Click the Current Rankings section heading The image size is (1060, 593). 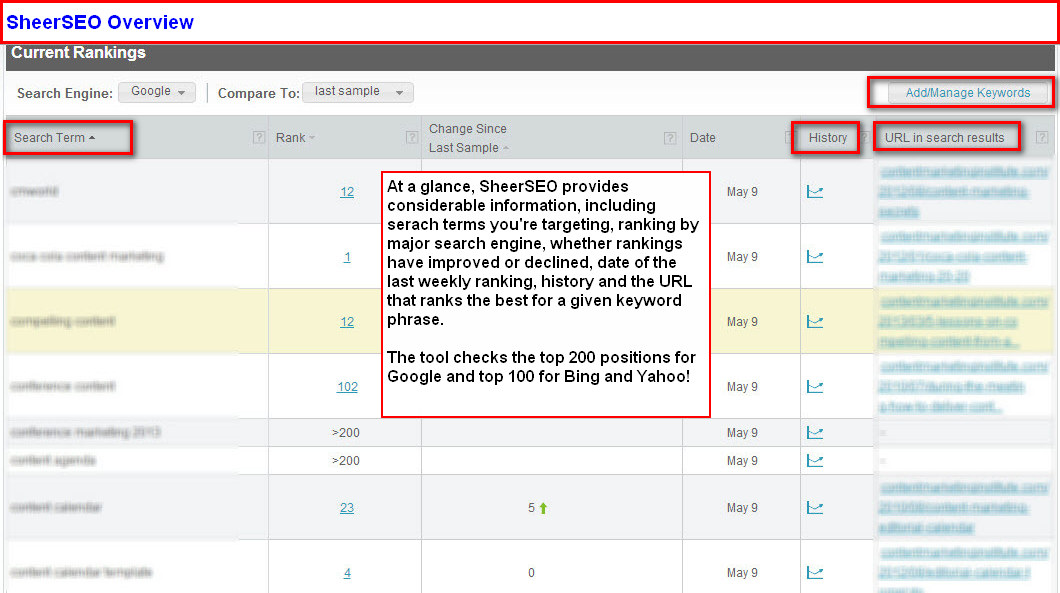pyautogui.click(x=78, y=53)
